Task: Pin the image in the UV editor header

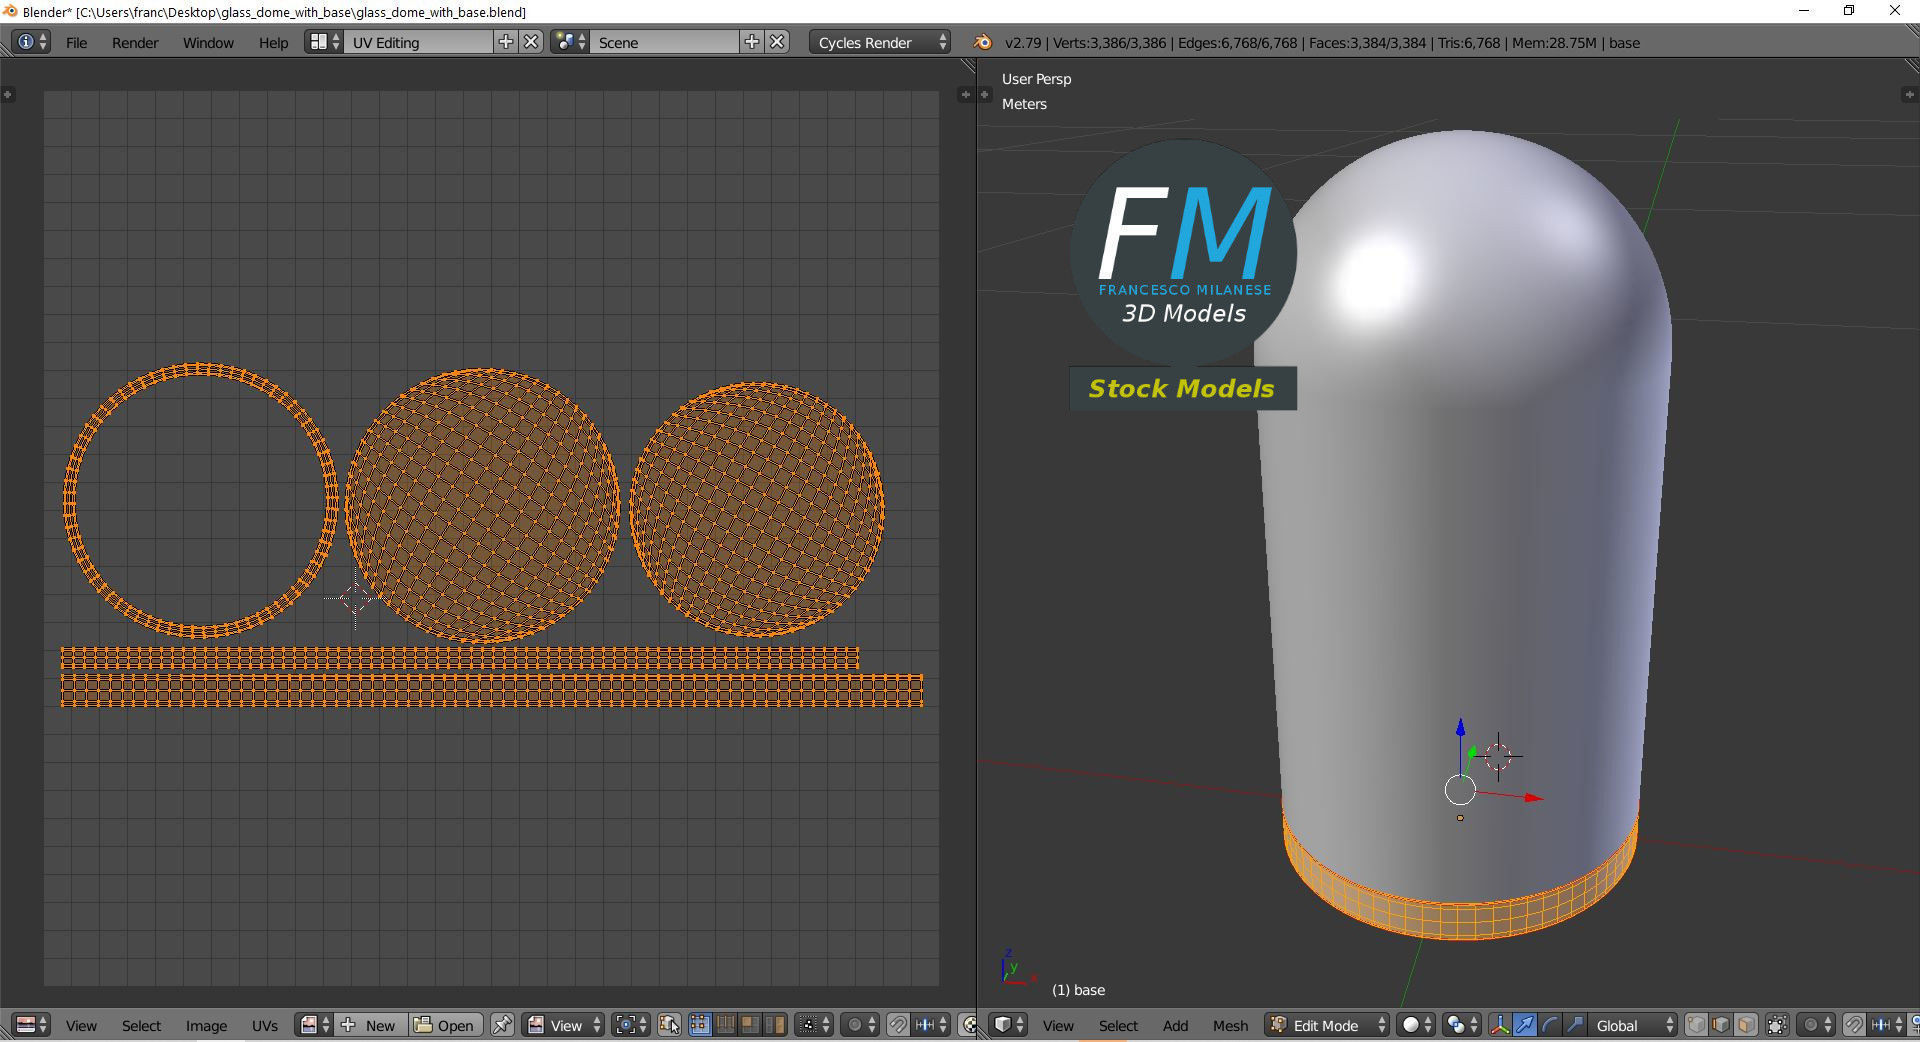Action: tap(502, 1025)
